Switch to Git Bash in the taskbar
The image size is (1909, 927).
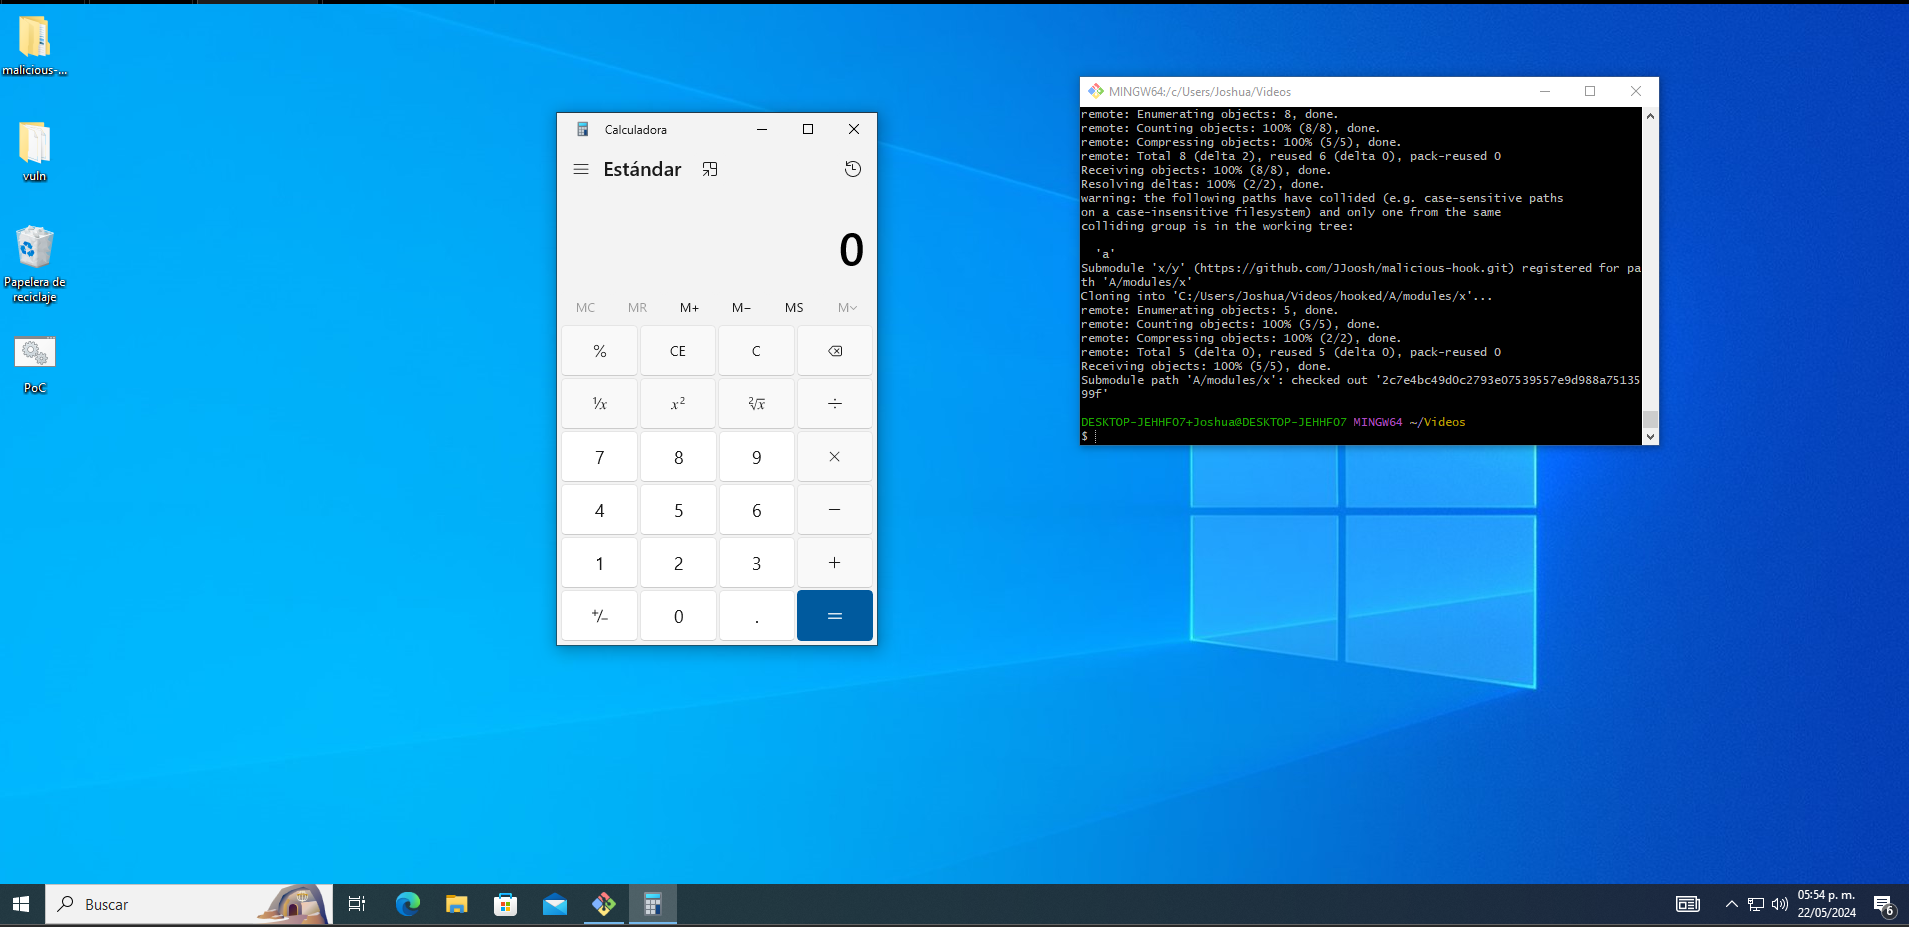coord(604,905)
